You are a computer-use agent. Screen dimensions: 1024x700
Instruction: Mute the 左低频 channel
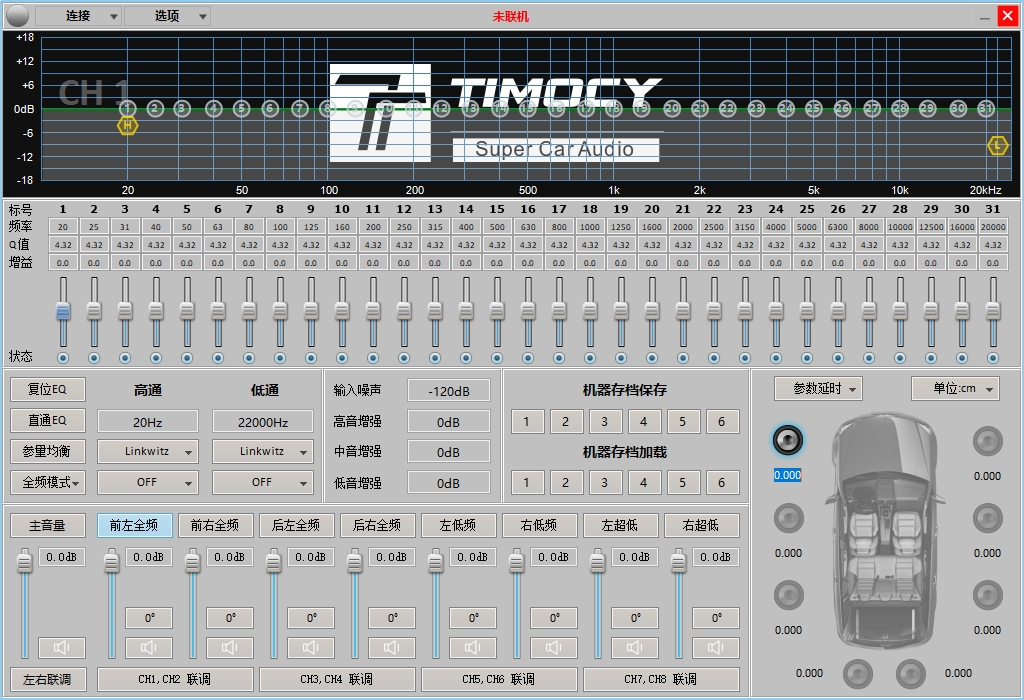coord(473,647)
